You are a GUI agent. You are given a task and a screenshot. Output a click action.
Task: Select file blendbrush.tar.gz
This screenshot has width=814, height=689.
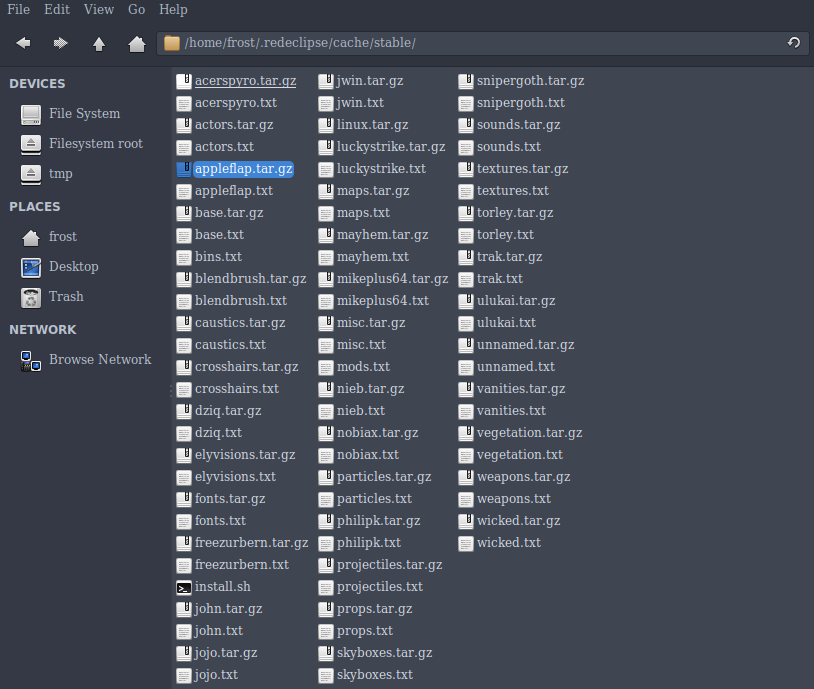coord(251,279)
